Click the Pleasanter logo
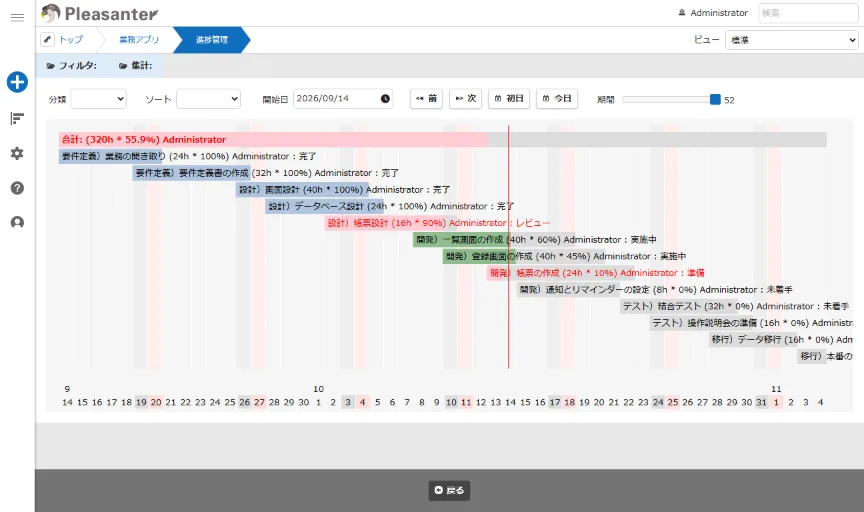 100,13
